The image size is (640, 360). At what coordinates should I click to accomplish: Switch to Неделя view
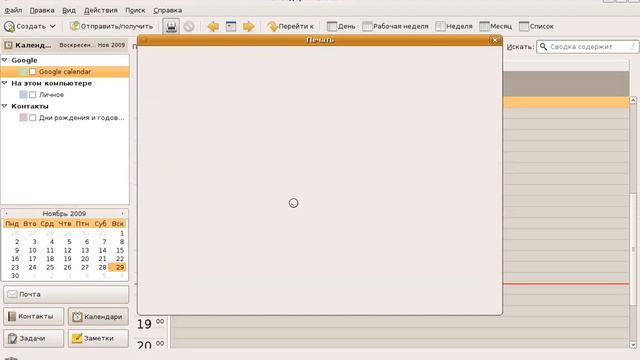click(x=454, y=26)
